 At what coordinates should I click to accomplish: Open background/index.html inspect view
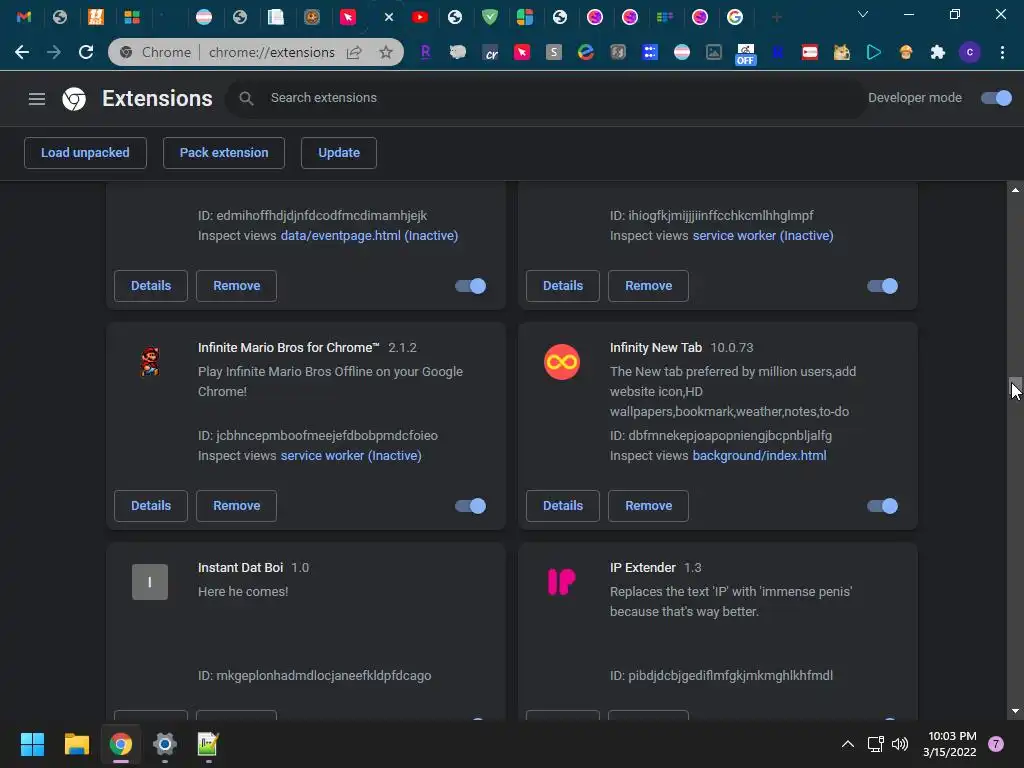click(x=759, y=456)
